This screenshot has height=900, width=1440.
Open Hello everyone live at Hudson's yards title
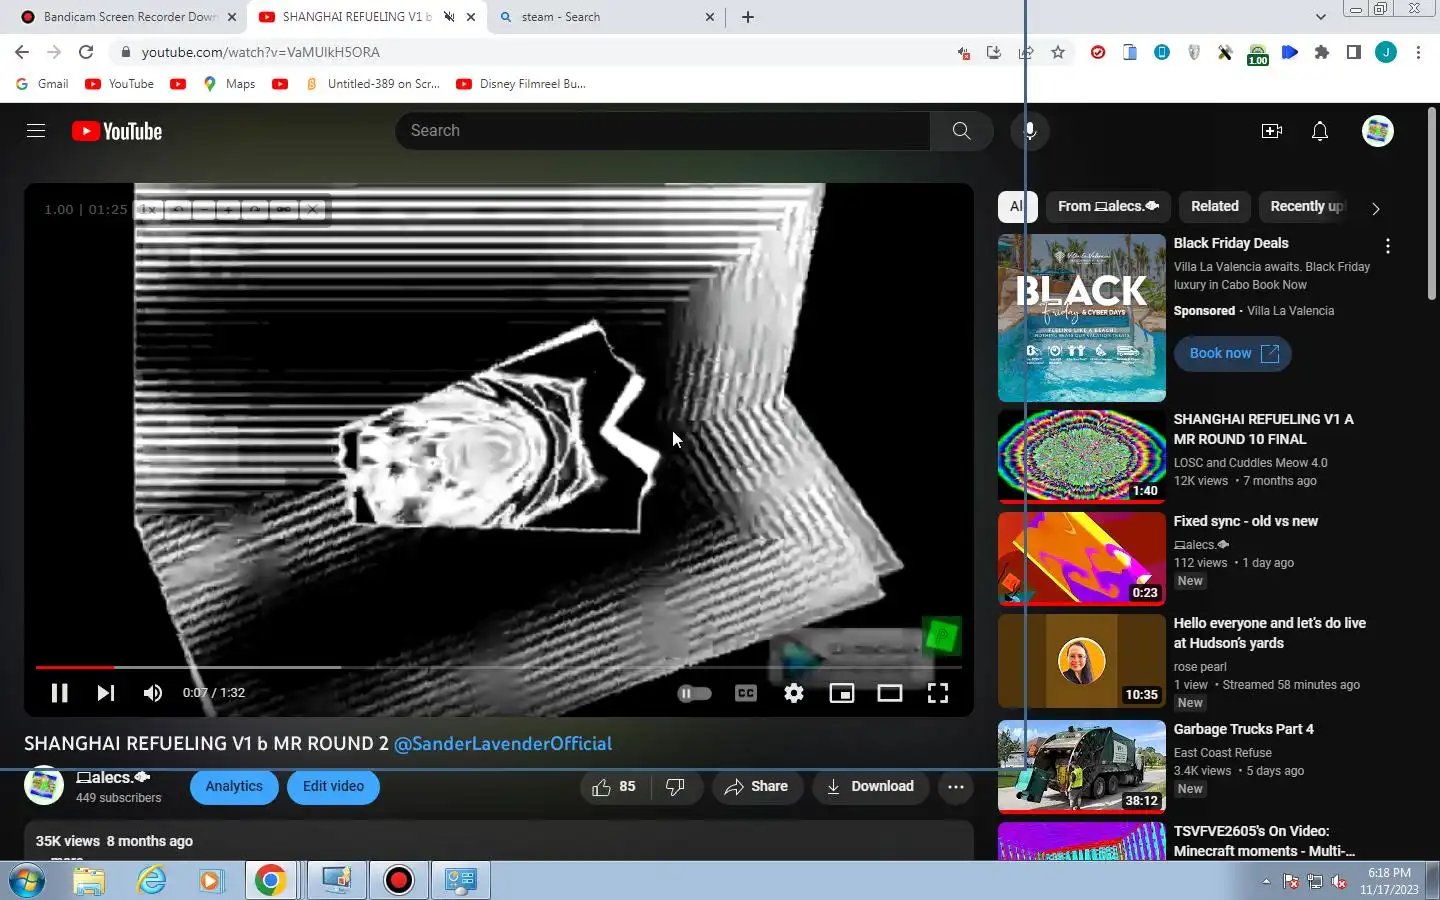1269,633
